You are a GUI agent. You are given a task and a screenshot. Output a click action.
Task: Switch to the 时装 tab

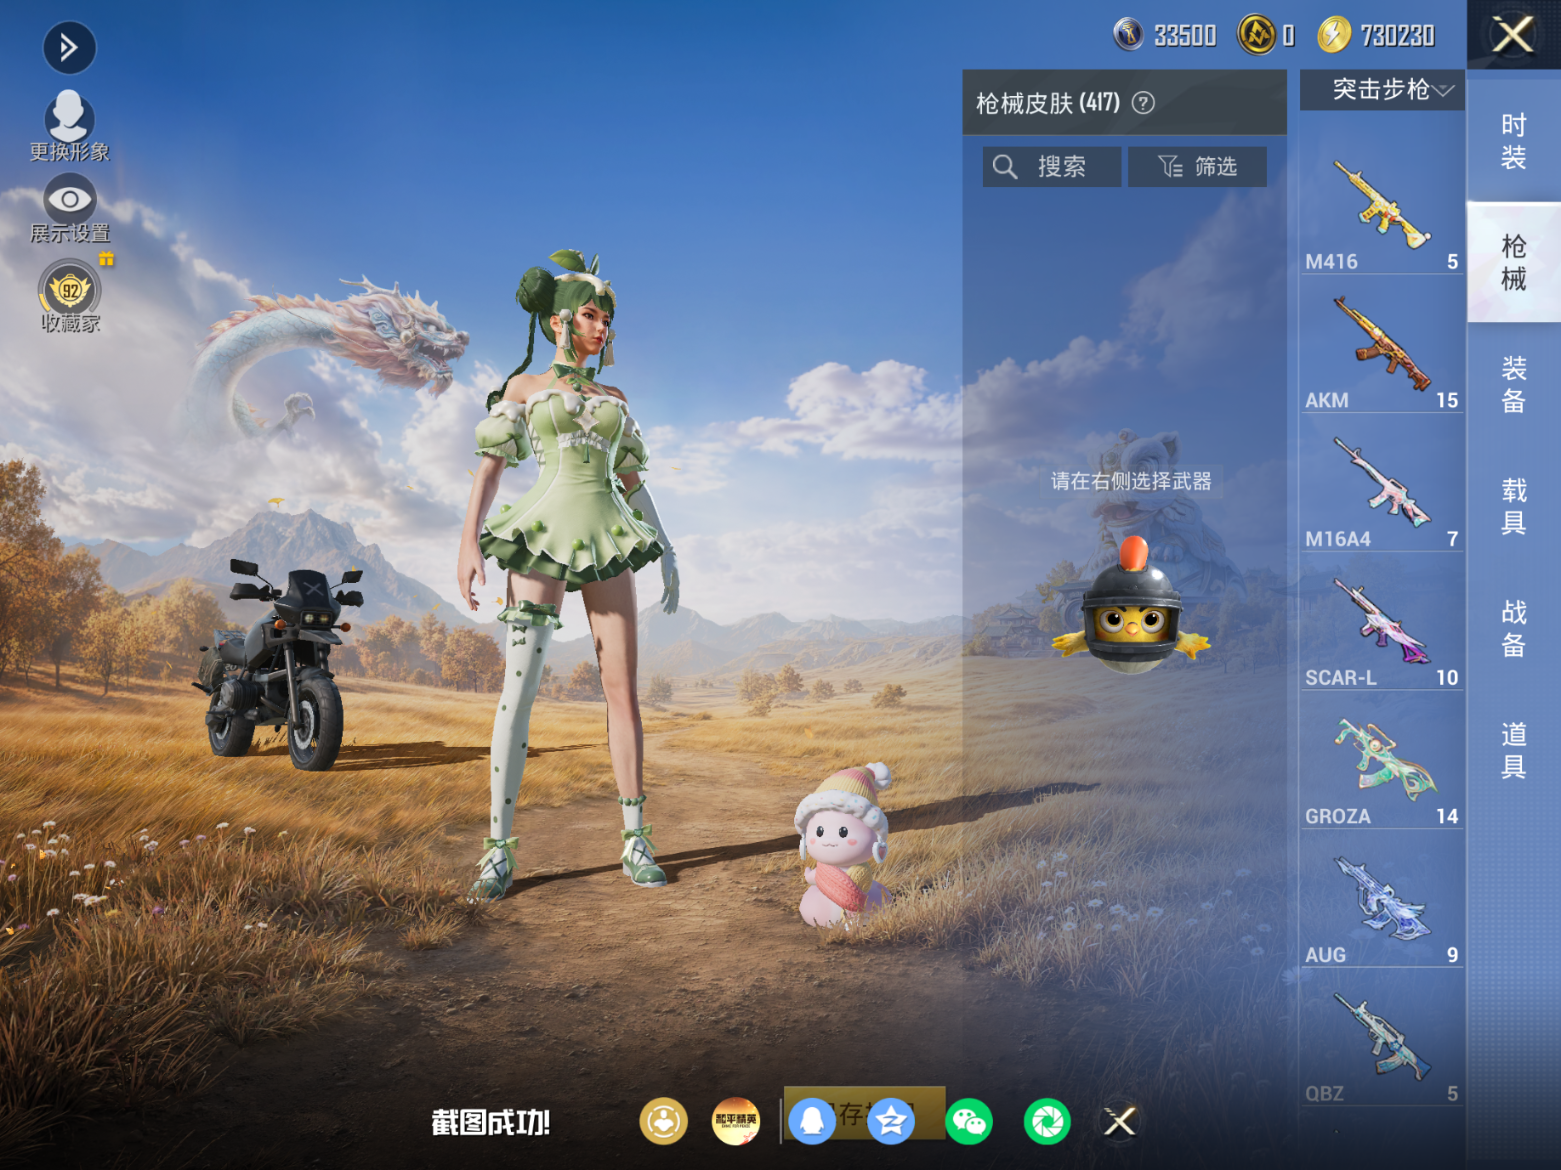(x=1514, y=140)
